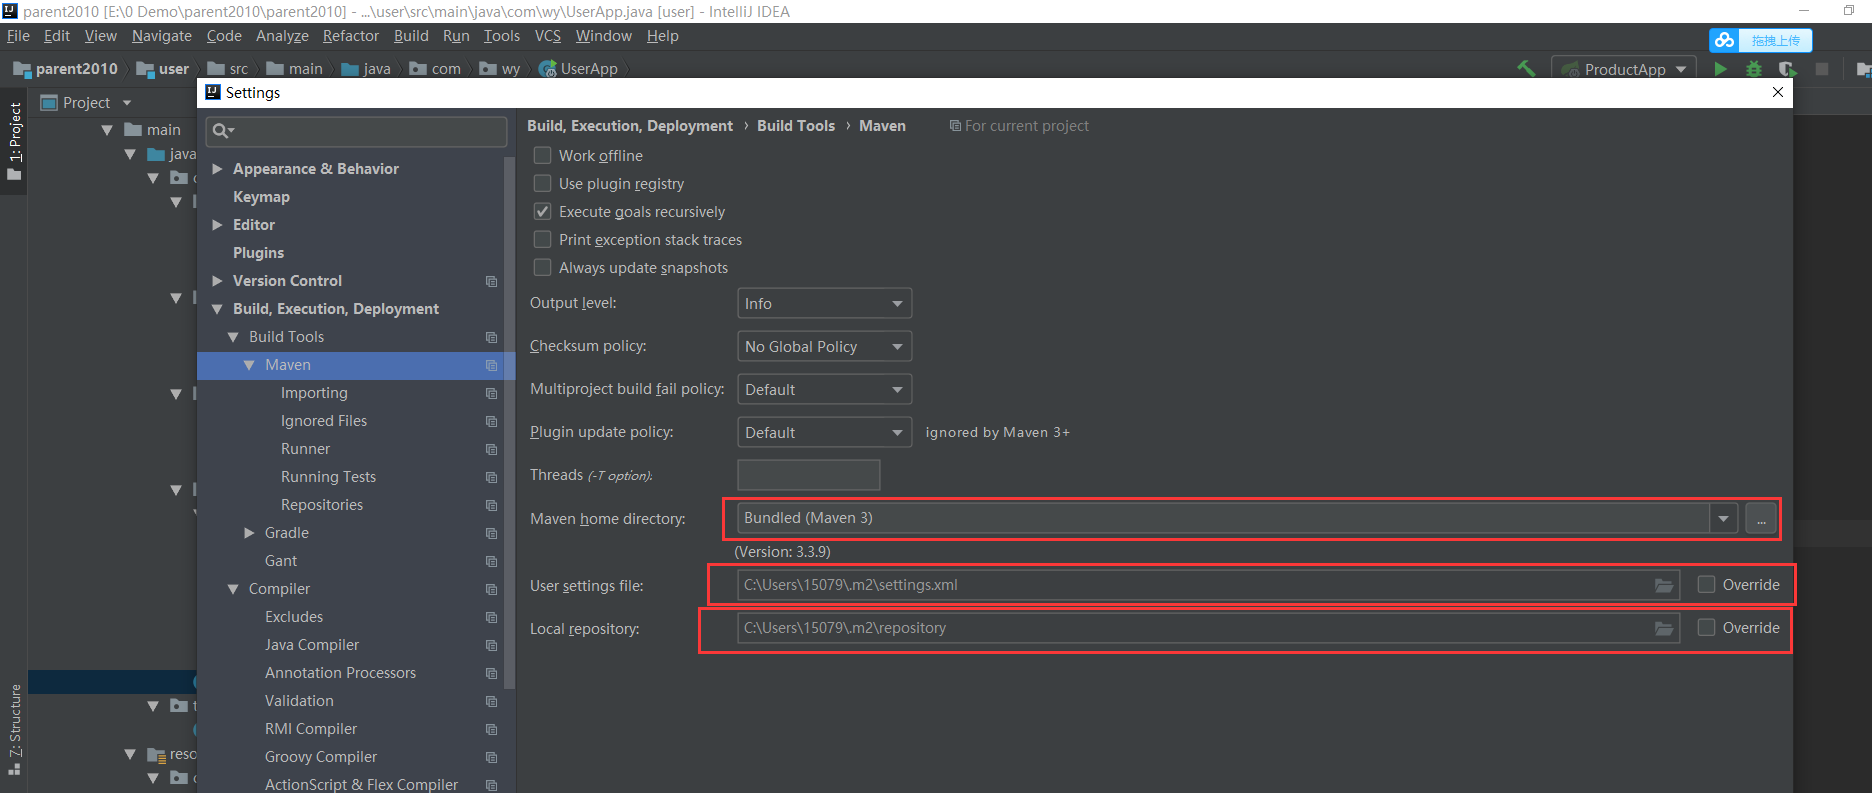This screenshot has width=1872, height=793.
Task: Click project-level icon beside Gant
Action: point(491,561)
